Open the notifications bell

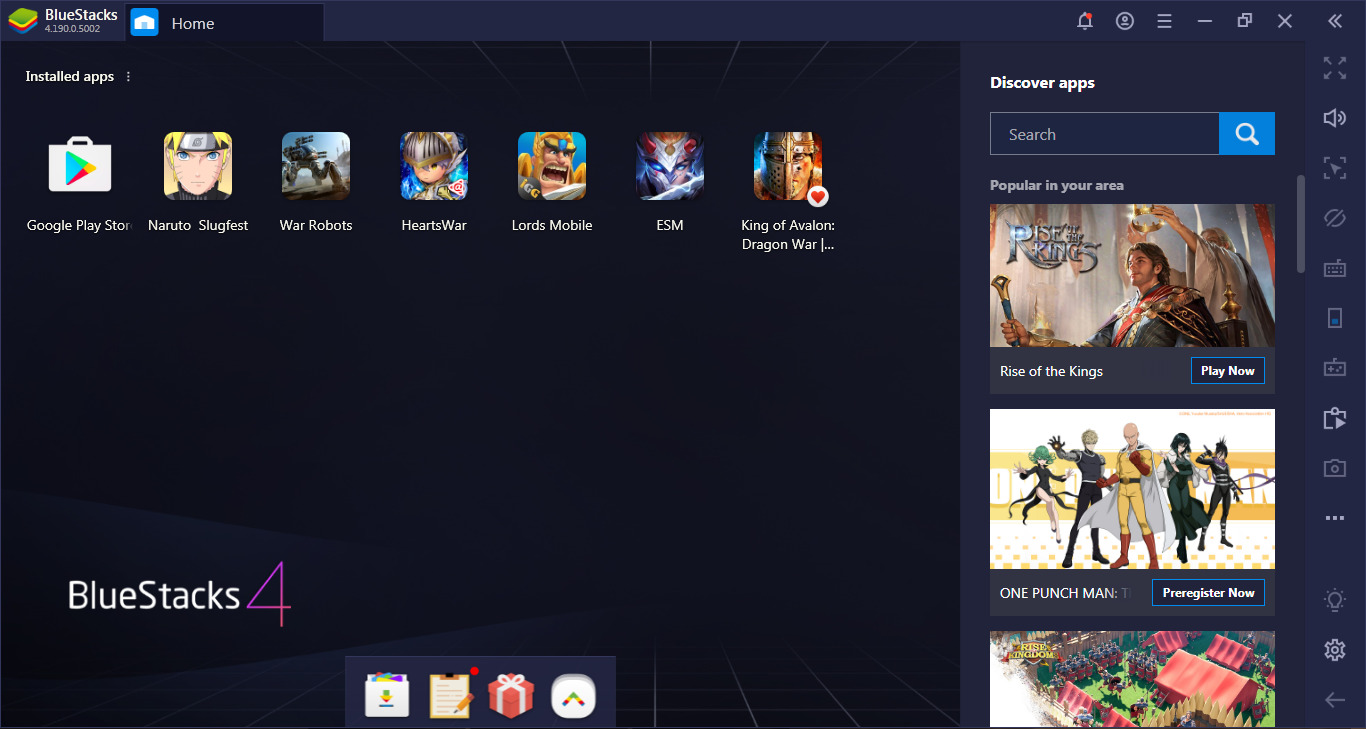point(1085,21)
